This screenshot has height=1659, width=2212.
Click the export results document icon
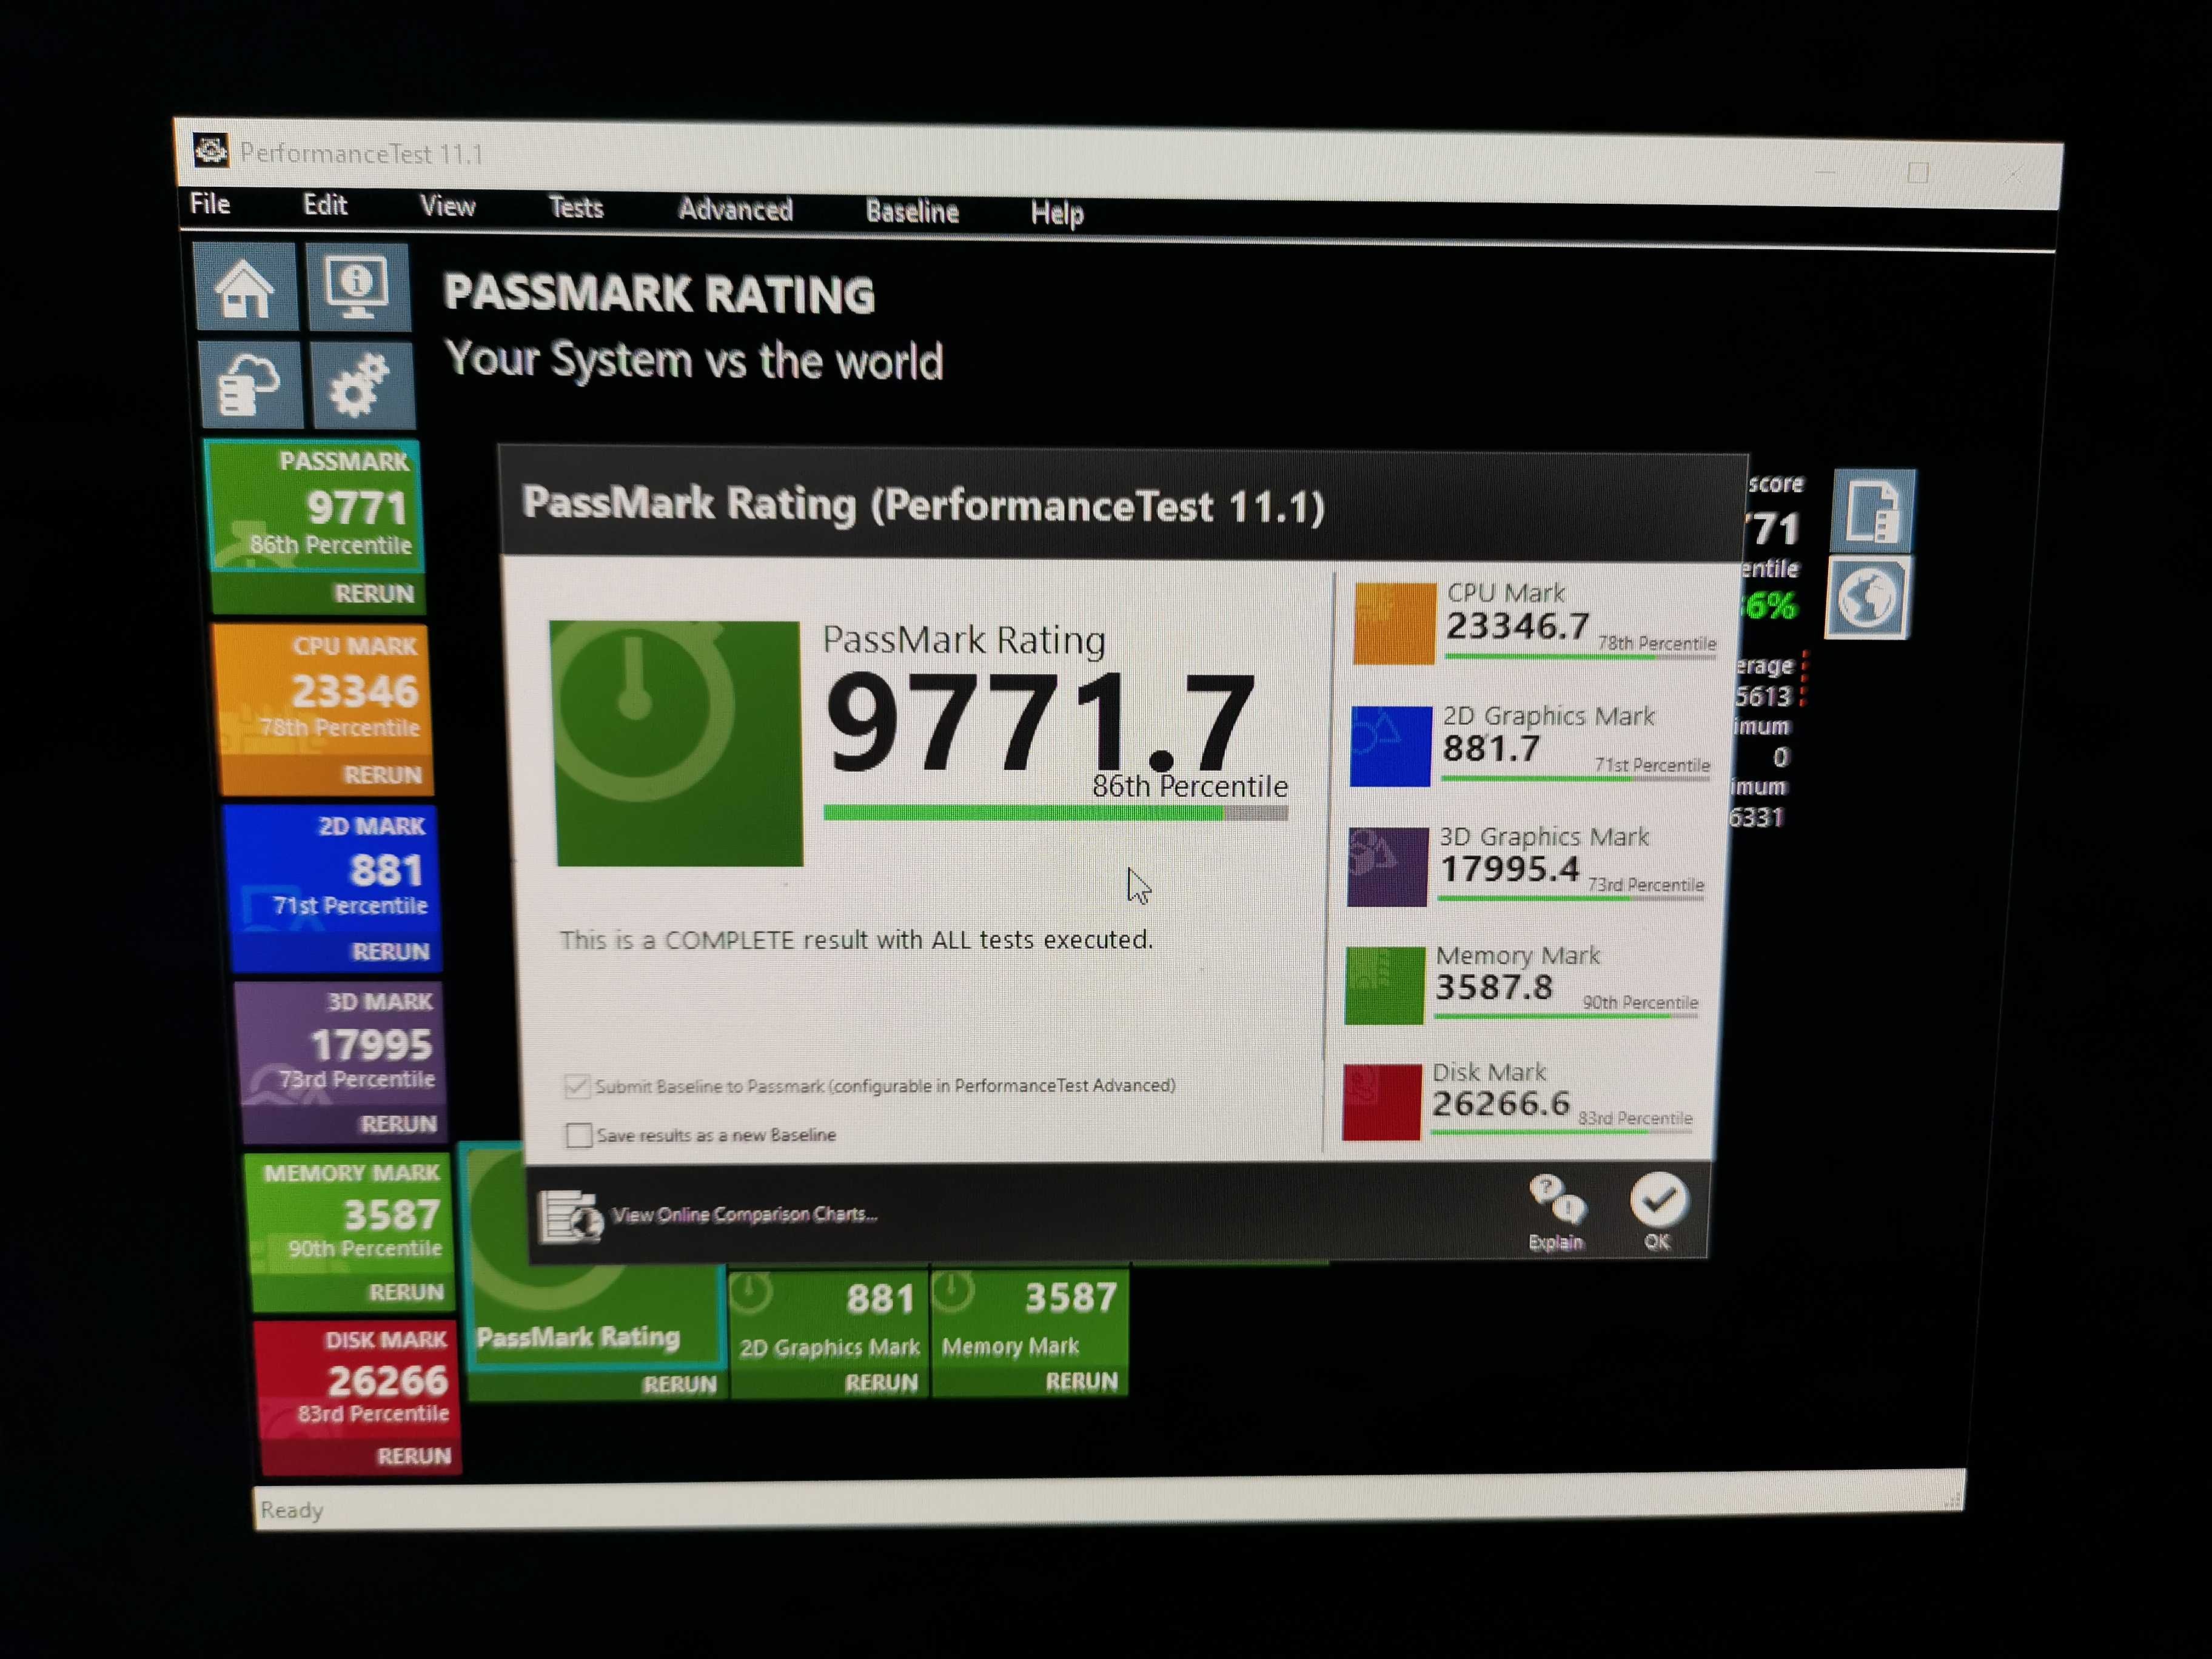click(x=1873, y=511)
